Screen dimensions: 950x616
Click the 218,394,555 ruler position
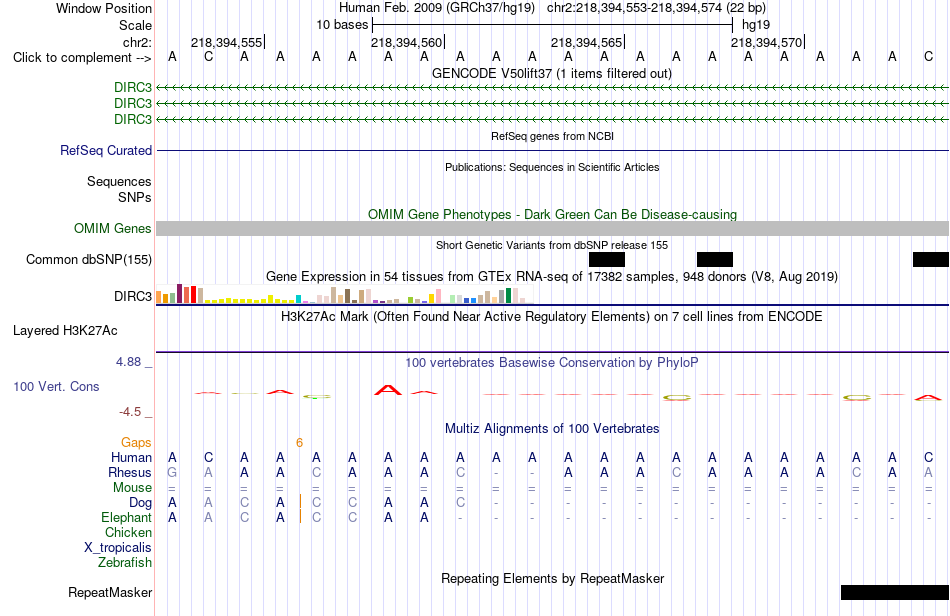click(227, 42)
